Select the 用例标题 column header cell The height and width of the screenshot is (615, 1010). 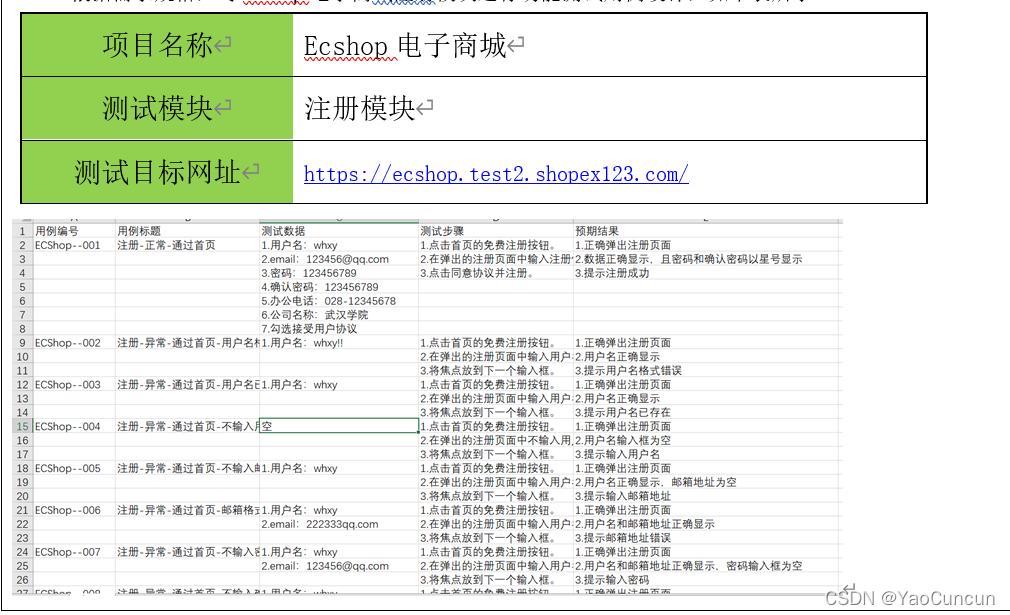tap(187, 231)
